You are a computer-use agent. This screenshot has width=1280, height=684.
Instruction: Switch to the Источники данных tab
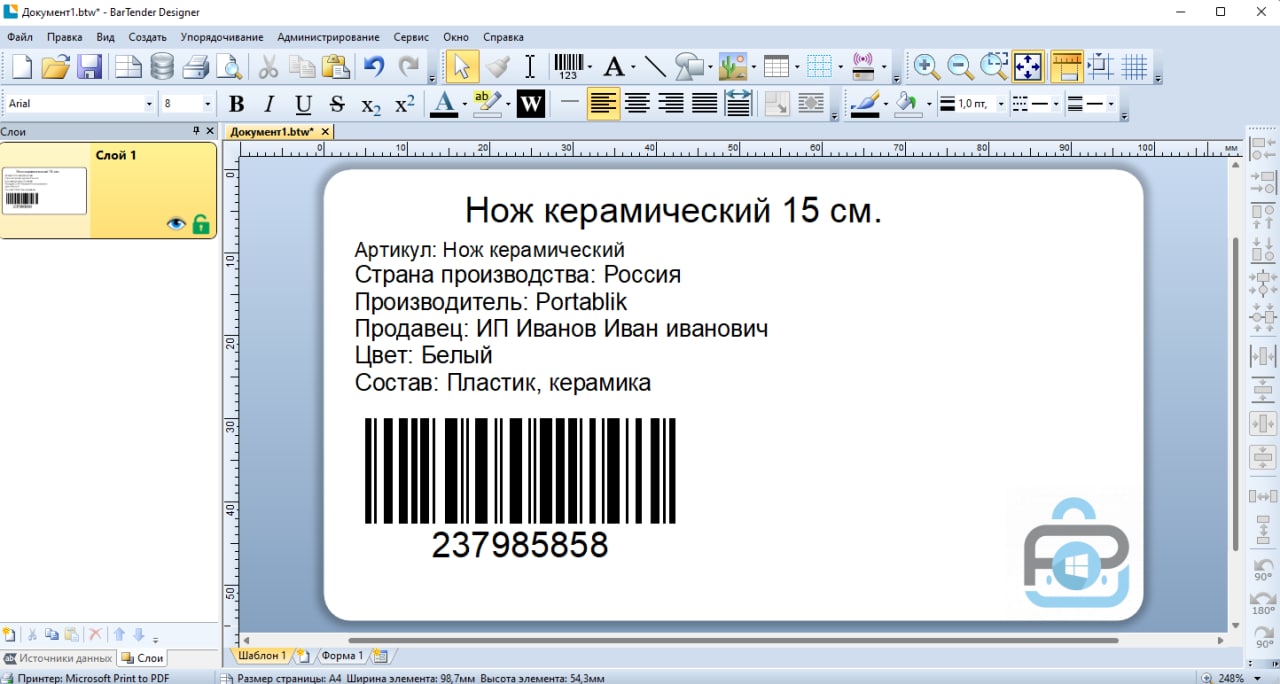click(x=58, y=658)
